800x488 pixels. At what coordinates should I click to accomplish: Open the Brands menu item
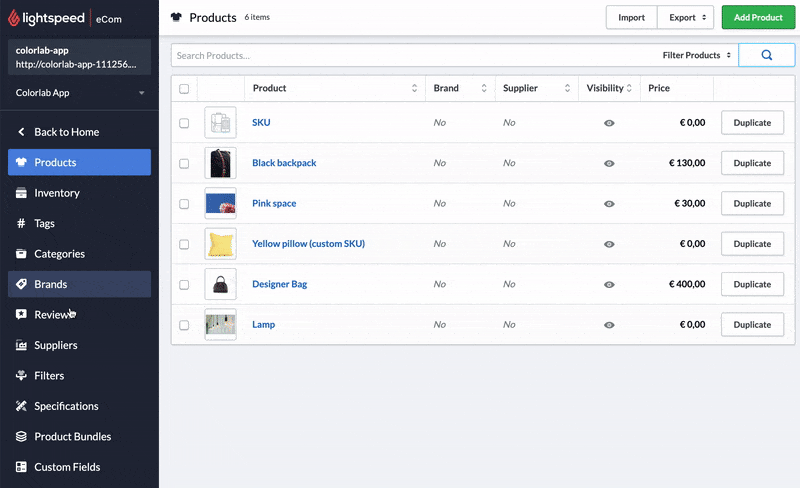click(x=80, y=284)
